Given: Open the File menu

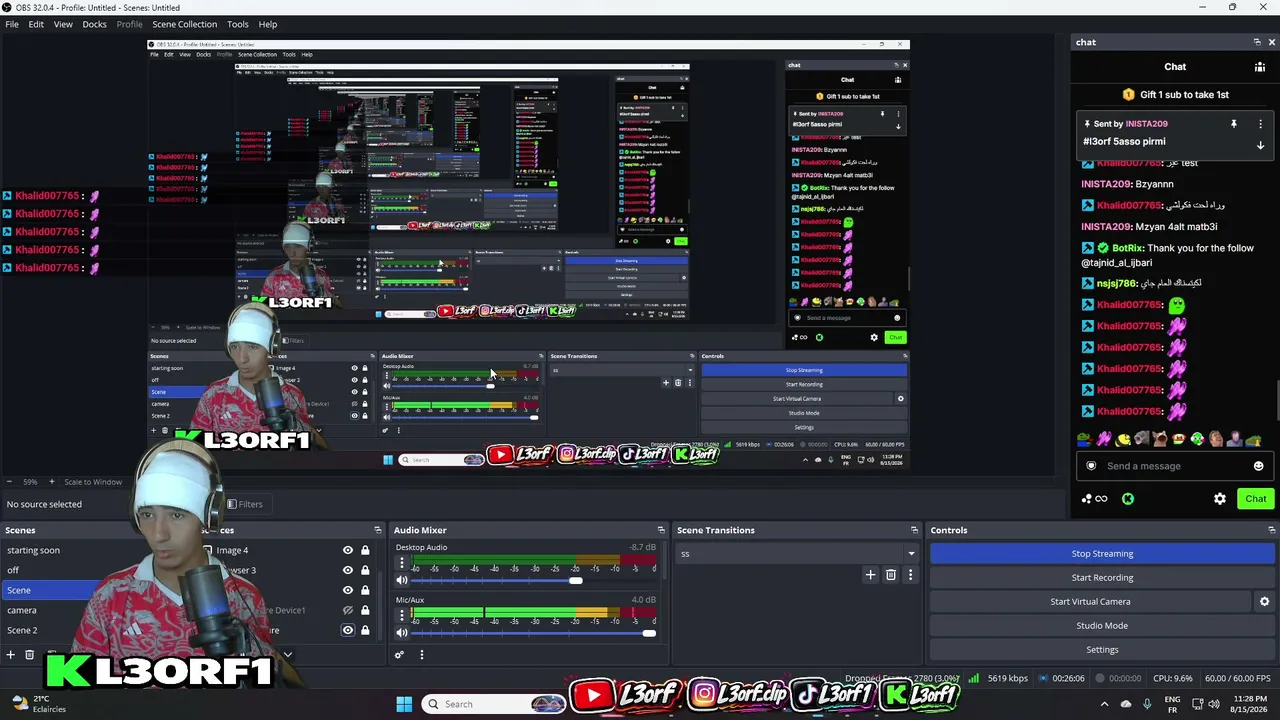Looking at the screenshot, I should (12, 24).
